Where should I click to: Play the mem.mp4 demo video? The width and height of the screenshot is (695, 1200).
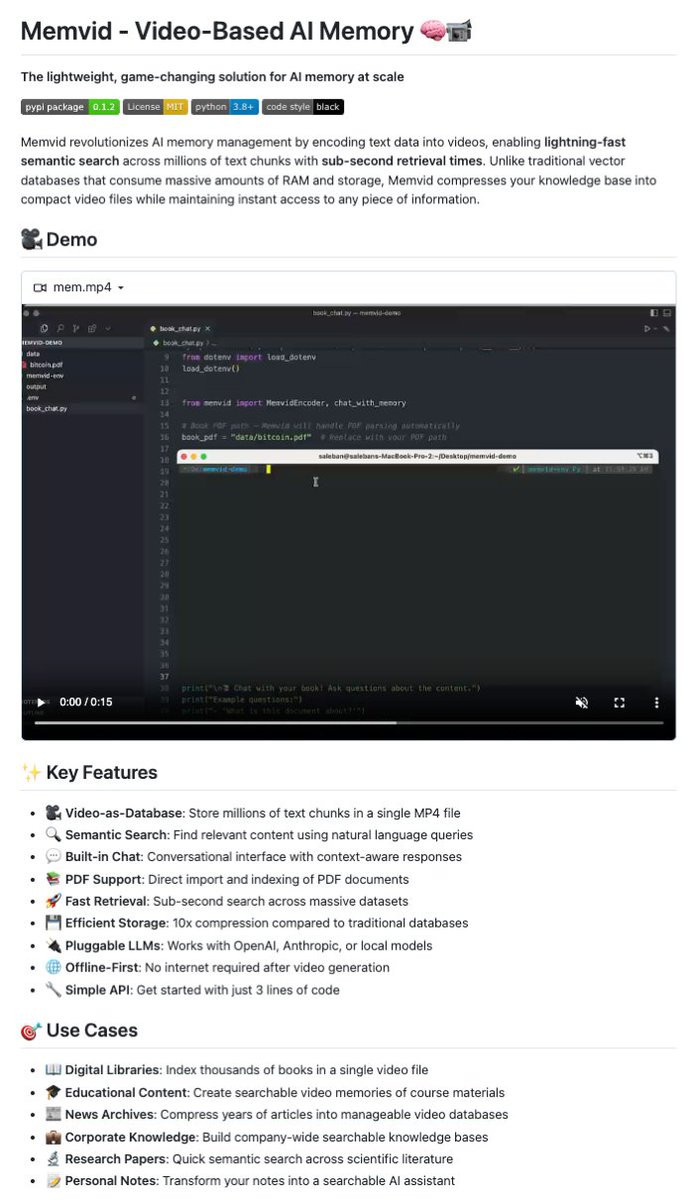tap(41, 702)
